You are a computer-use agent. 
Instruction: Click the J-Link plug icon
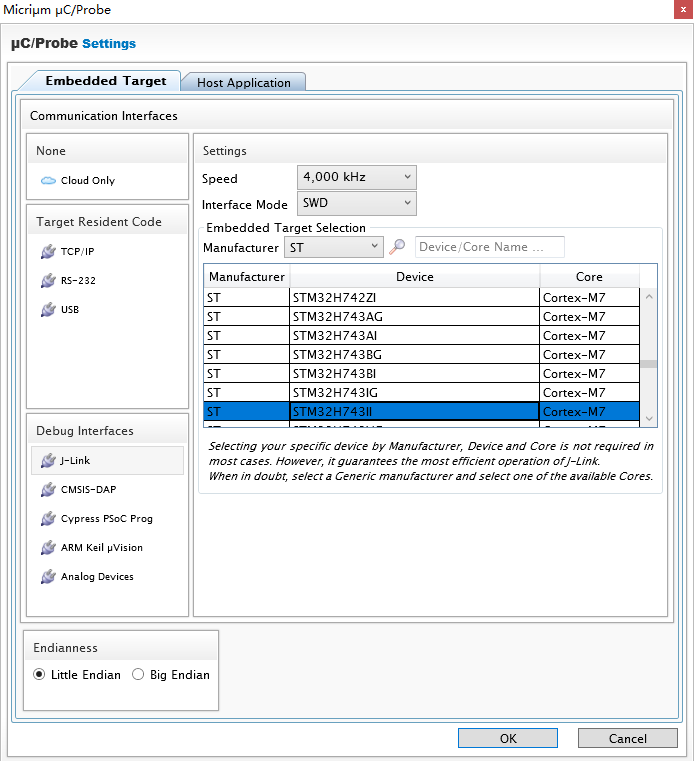(48, 461)
